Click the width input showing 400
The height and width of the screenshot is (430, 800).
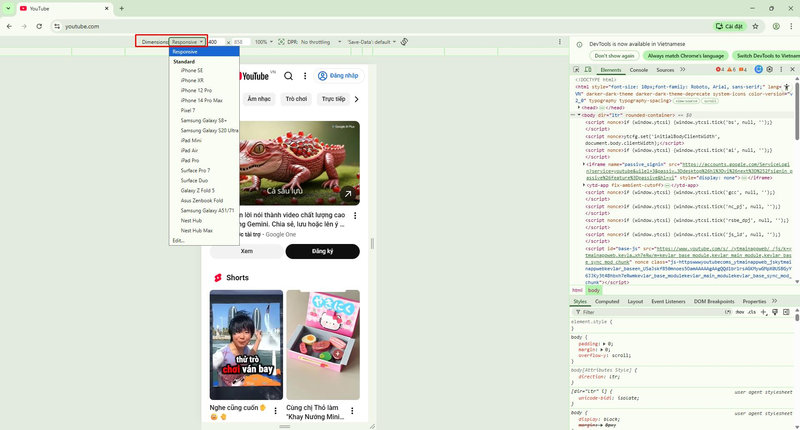tap(216, 42)
